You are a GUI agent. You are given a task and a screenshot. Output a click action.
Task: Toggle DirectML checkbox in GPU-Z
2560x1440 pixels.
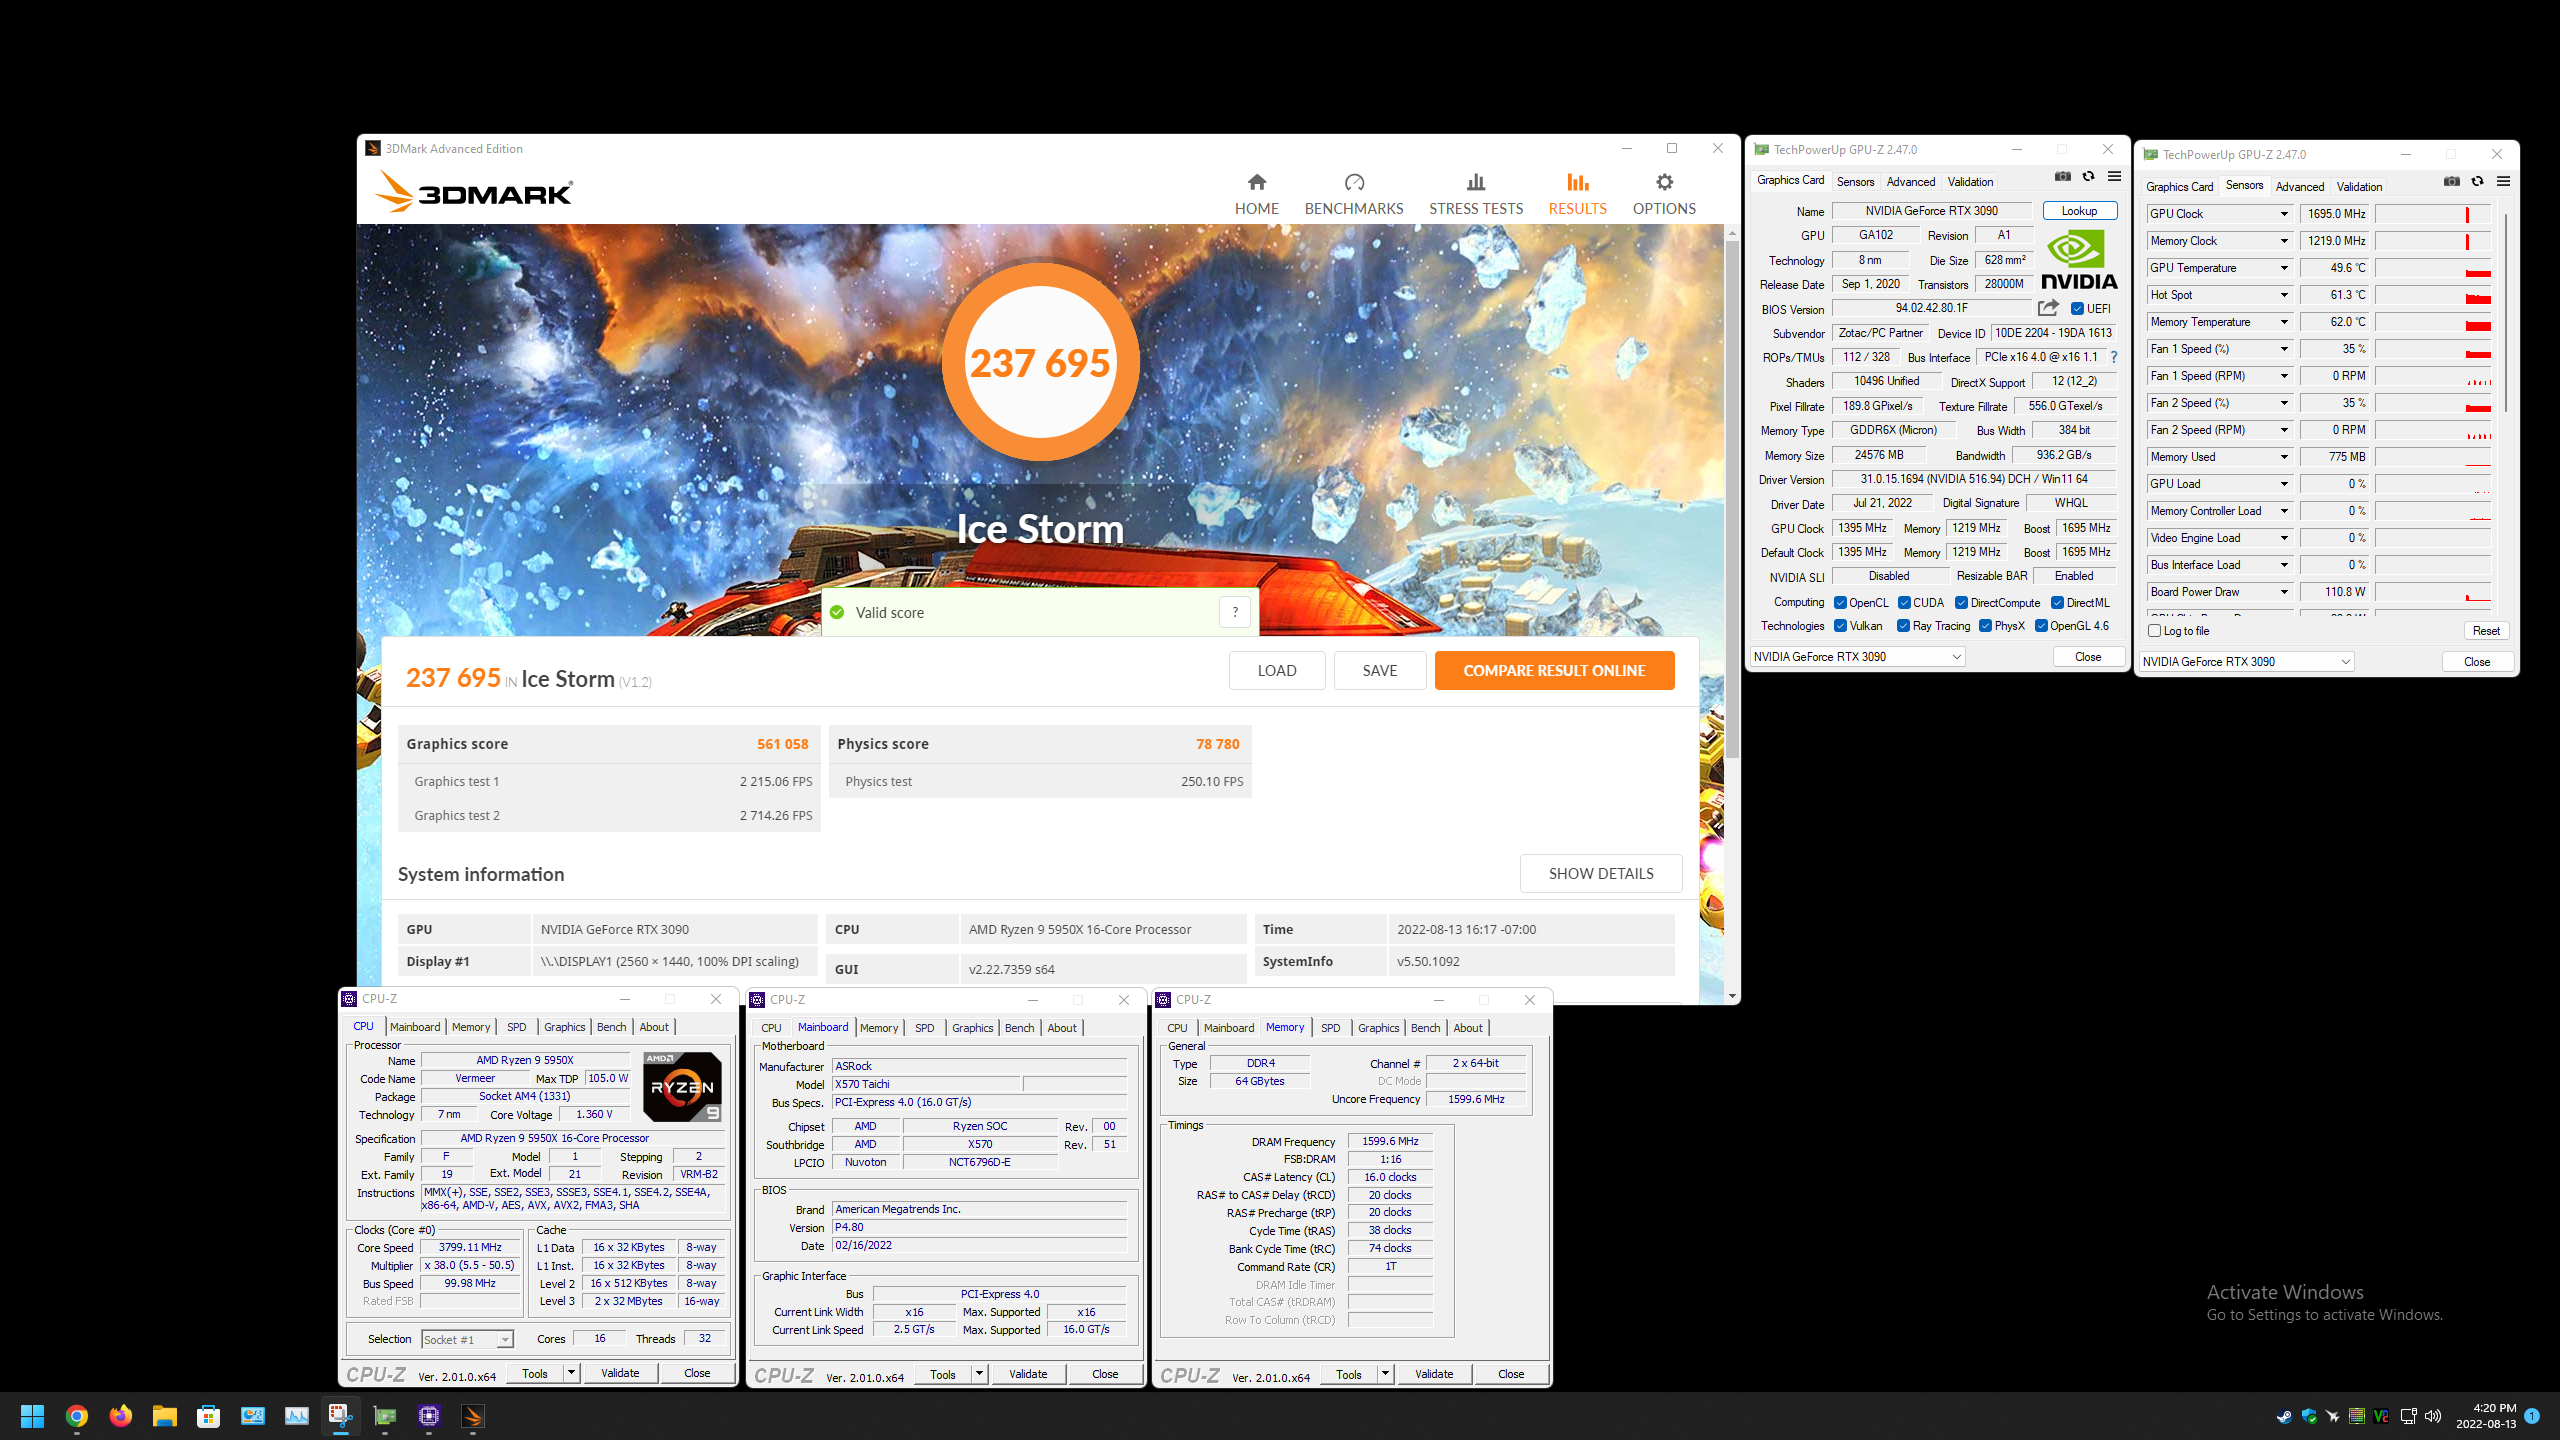pos(2057,603)
